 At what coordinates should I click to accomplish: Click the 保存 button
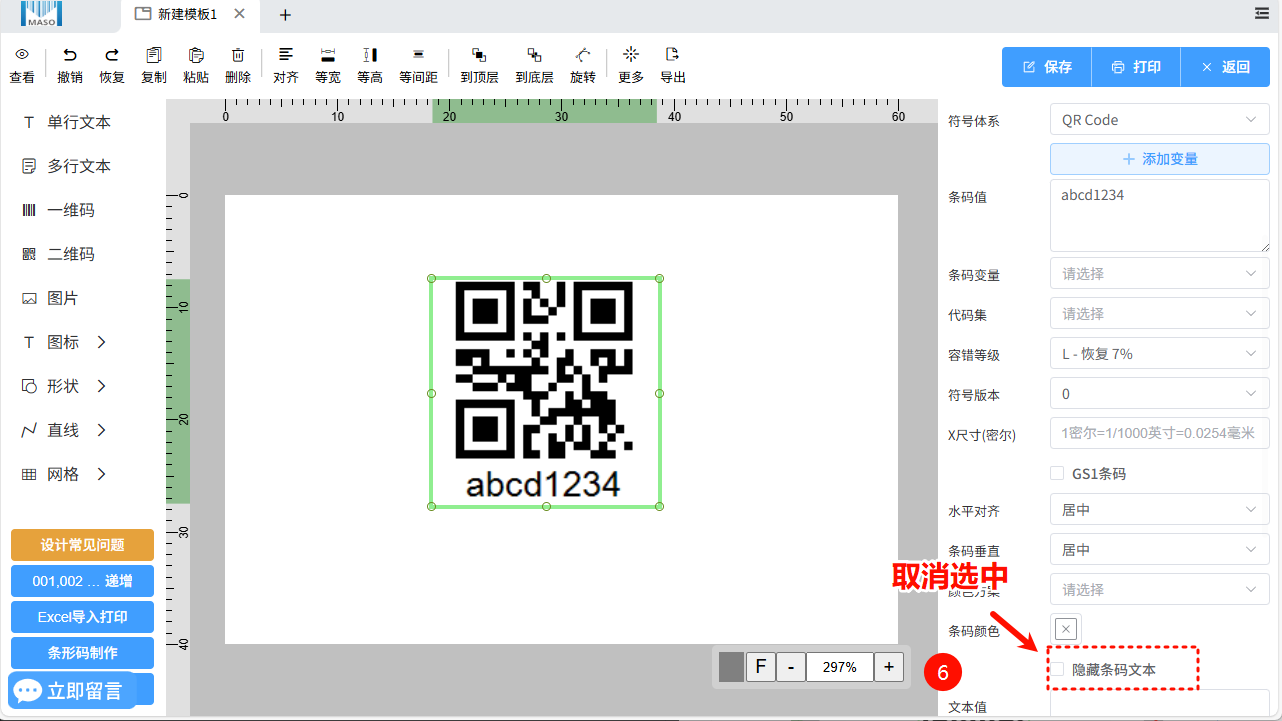pos(1047,67)
